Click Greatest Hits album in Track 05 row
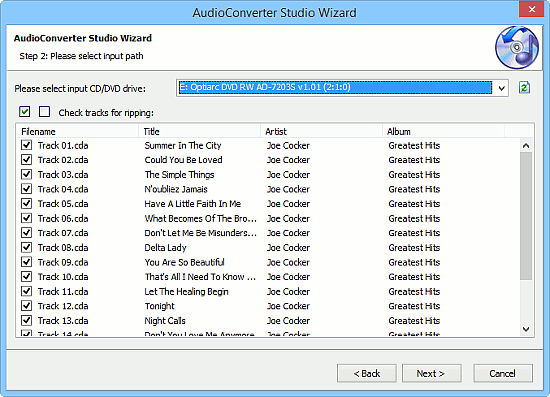Image resolution: width=550 pixels, height=397 pixels. [x=414, y=204]
